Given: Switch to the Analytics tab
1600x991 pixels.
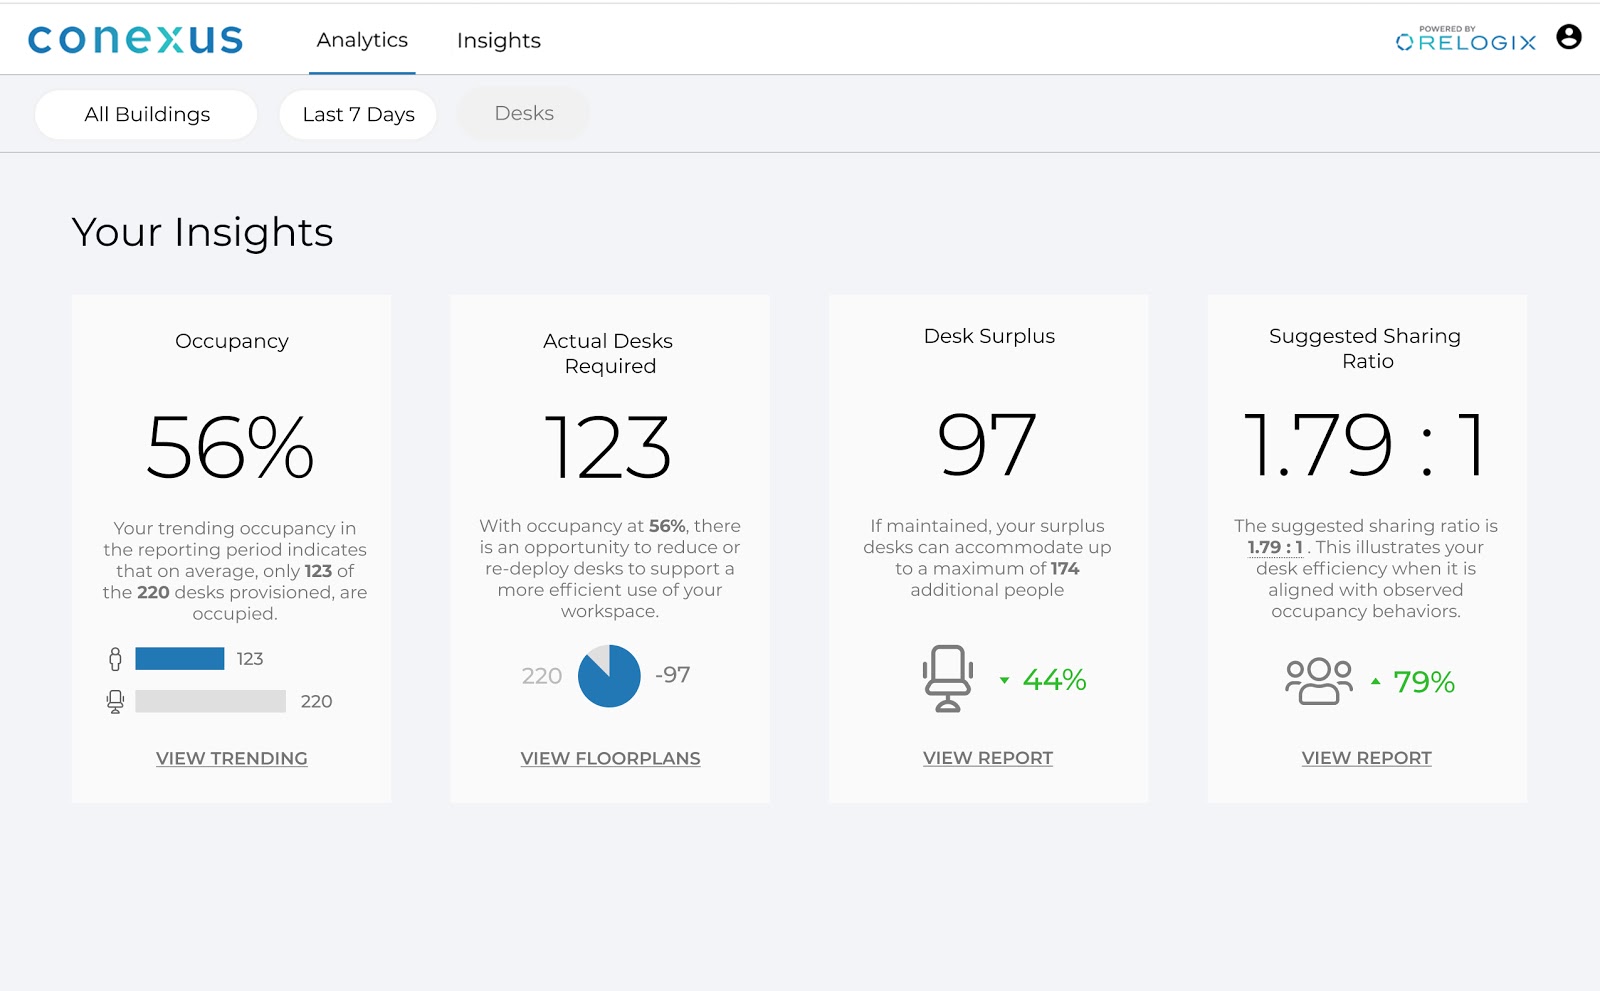Looking at the screenshot, I should (x=362, y=40).
